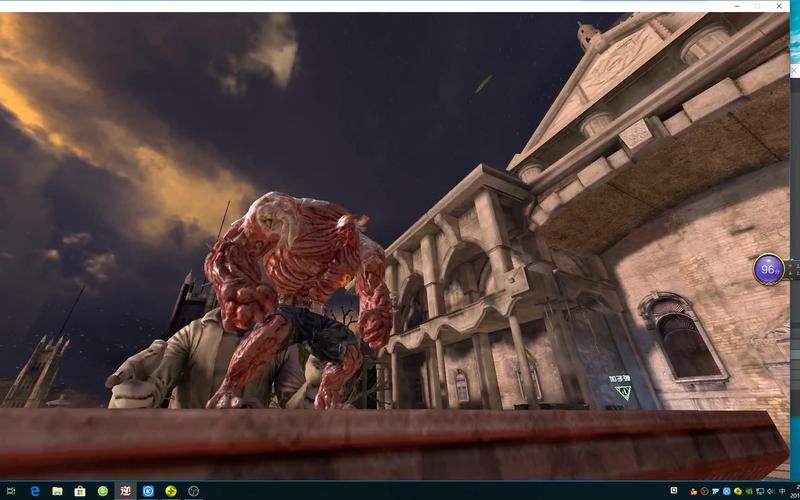The width and height of the screenshot is (800, 500).
Task: Open OBS Studio from the taskbar
Action: pyautogui.click(x=193, y=491)
